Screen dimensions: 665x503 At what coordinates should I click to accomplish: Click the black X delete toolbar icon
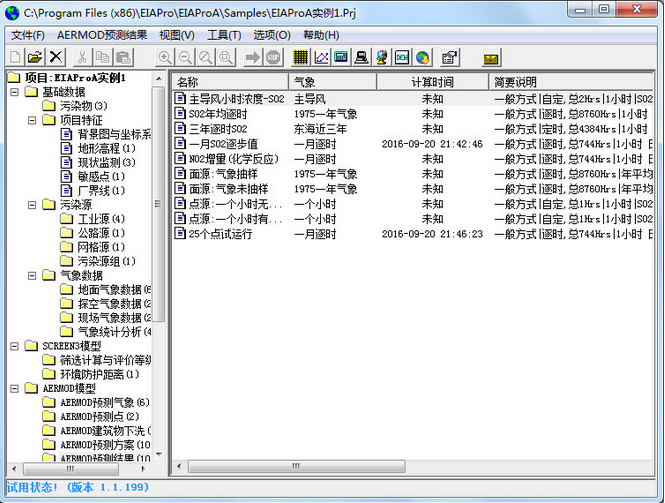pos(56,57)
